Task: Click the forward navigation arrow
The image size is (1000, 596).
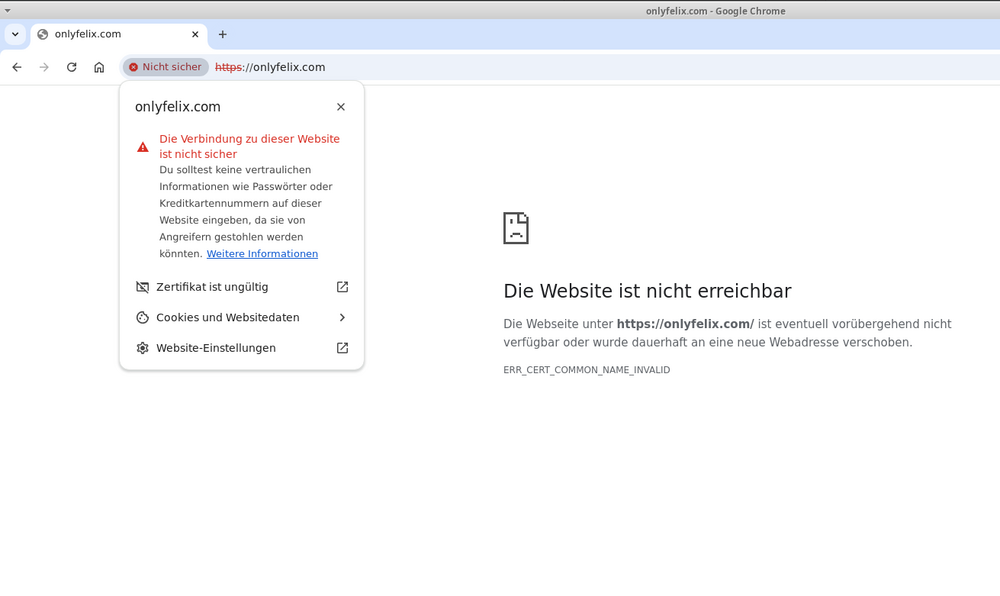Action: pyautogui.click(x=44, y=67)
